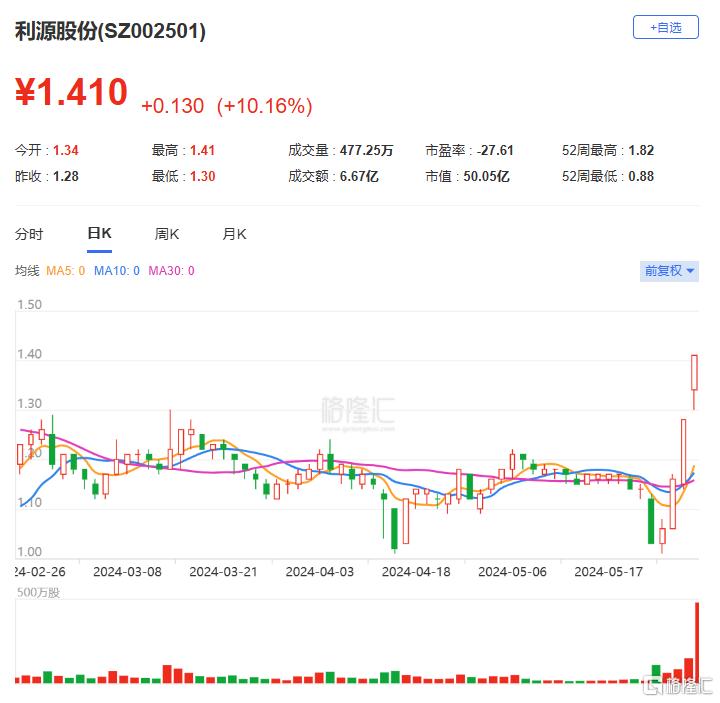The height and width of the screenshot is (703, 720).
Task: Click the MA30 moving average label
Action: pyautogui.click(x=171, y=271)
